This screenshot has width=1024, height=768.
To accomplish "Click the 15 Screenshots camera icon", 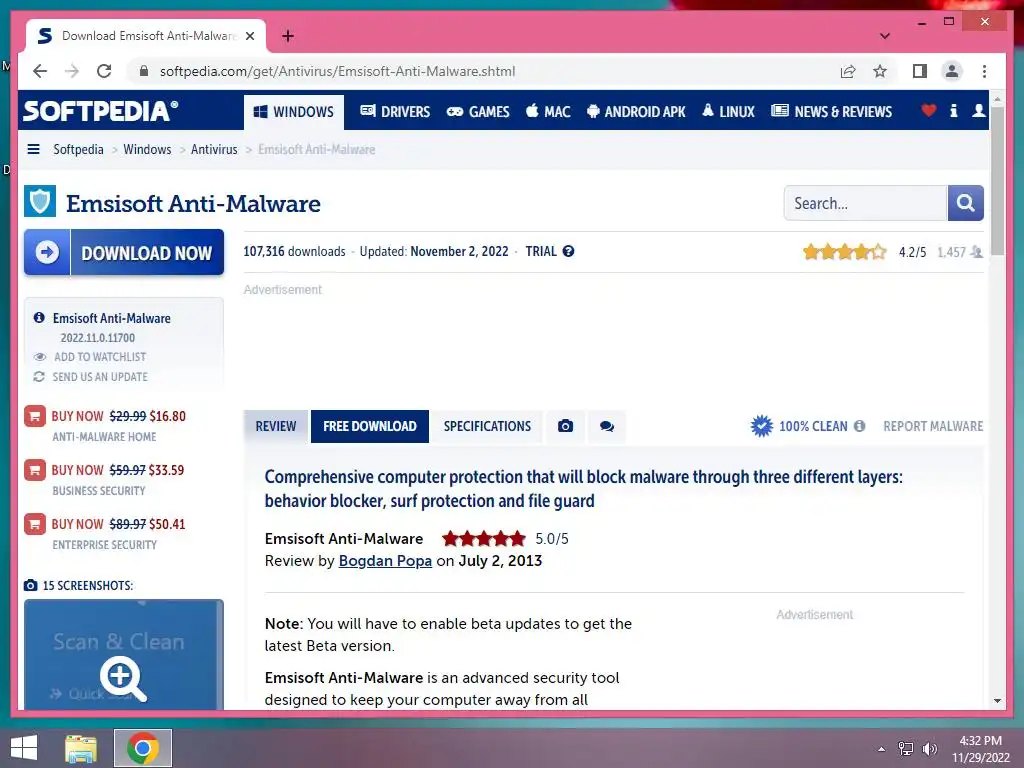I will tap(31, 585).
